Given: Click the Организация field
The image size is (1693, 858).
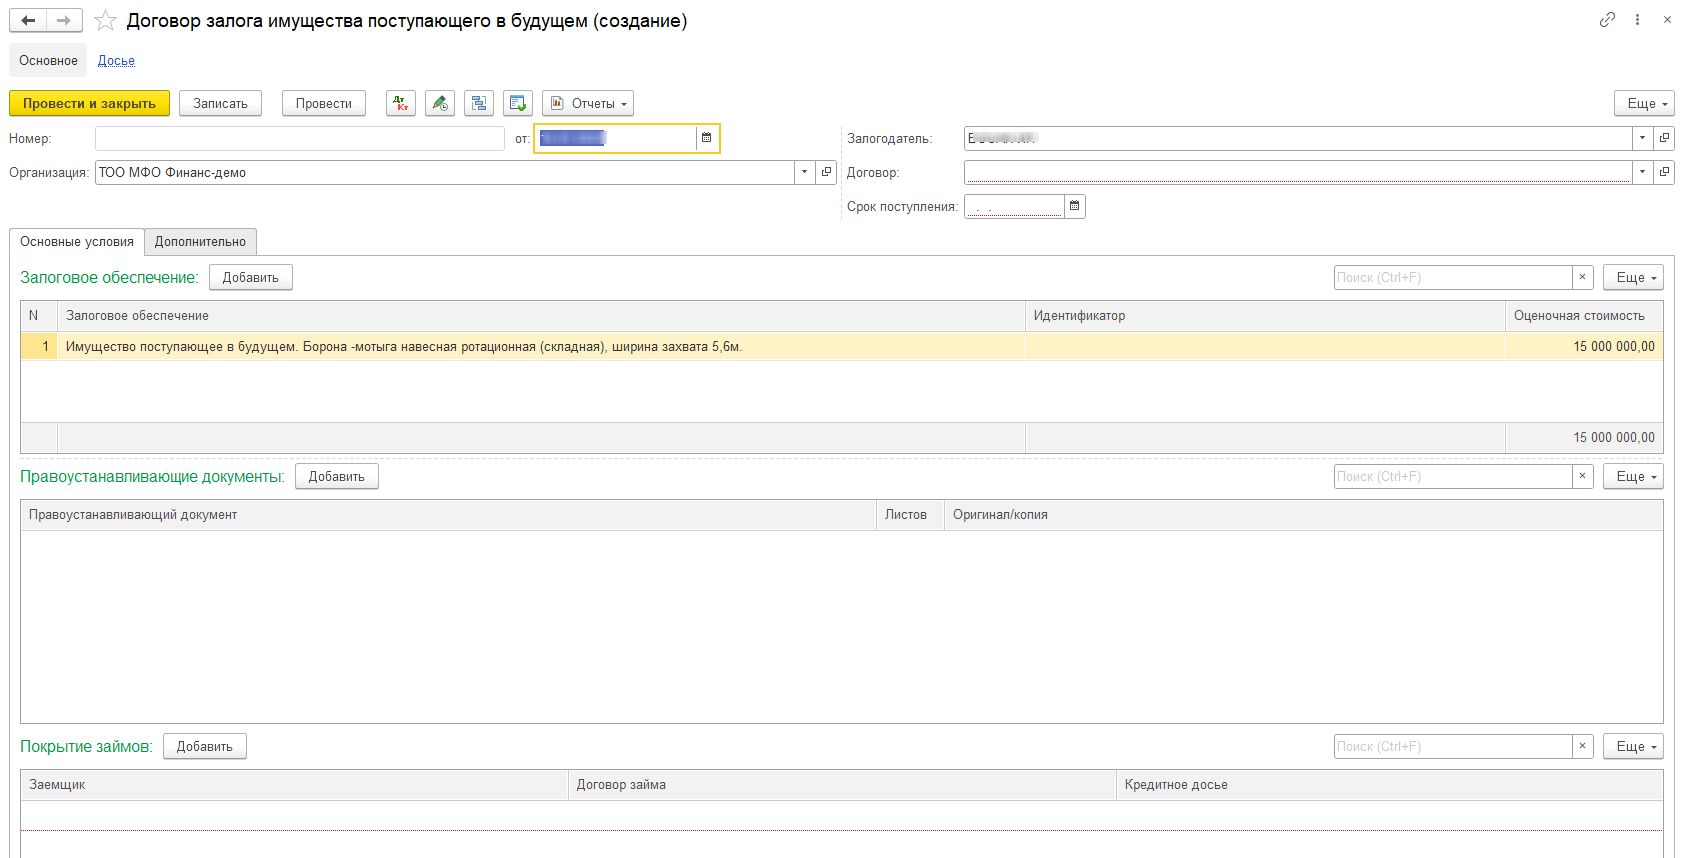Looking at the screenshot, I should [x=445, y=172].
